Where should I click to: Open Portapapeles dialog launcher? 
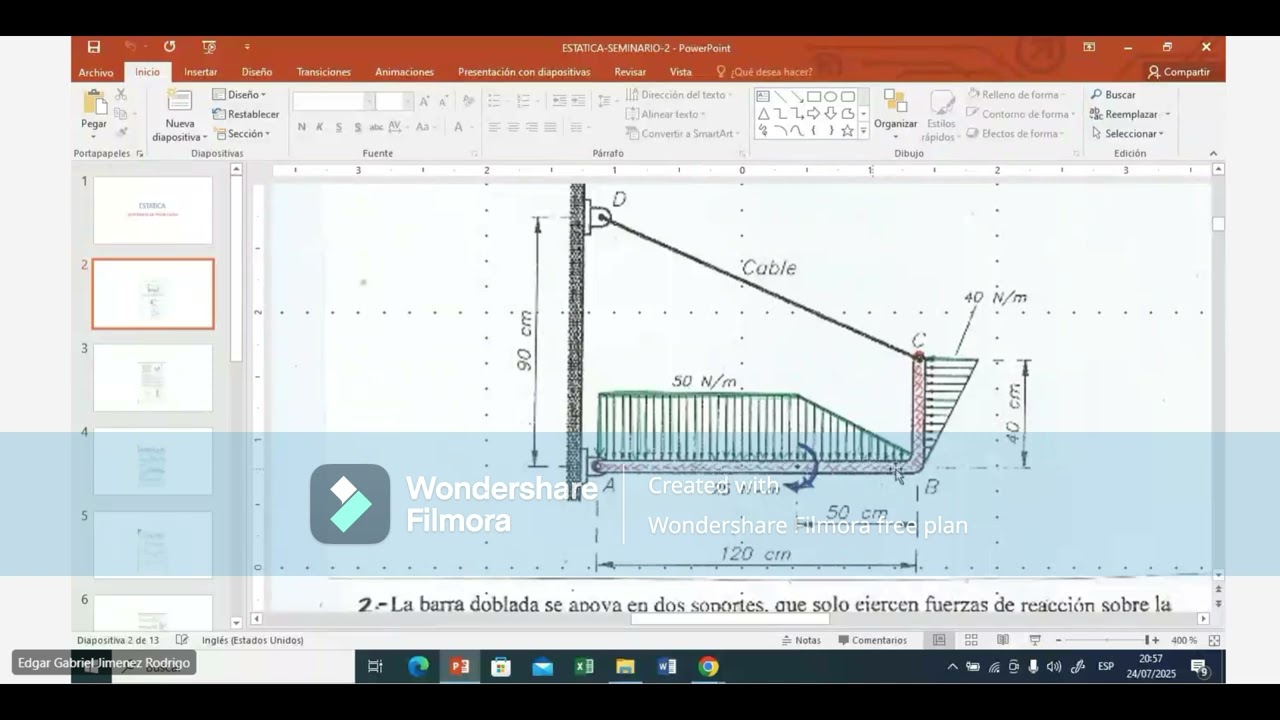coord(139,154)
